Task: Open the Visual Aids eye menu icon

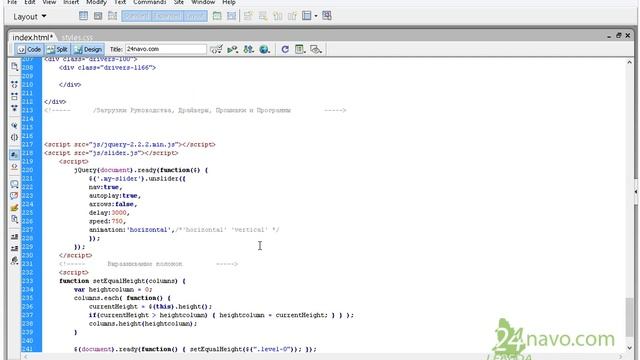Action: 316,49
